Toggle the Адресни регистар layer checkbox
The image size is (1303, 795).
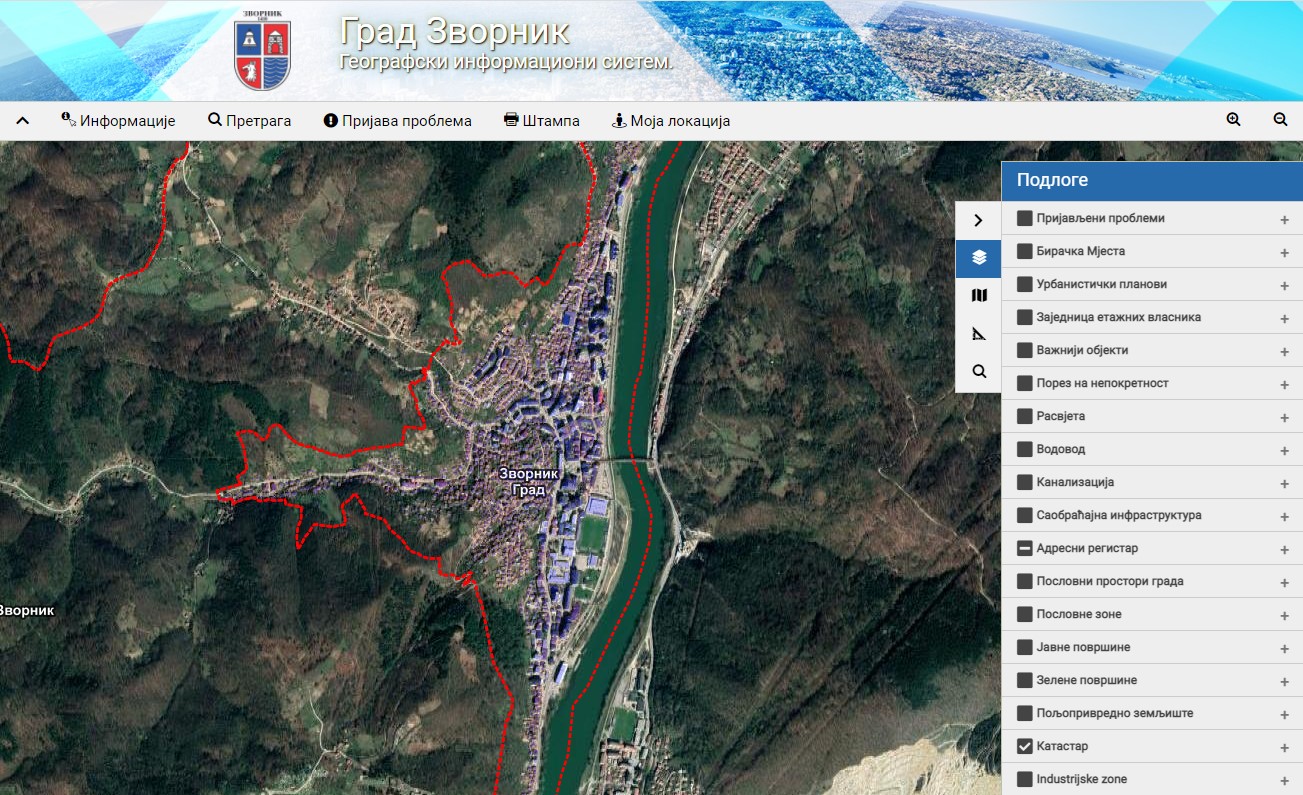point(1024,548)
